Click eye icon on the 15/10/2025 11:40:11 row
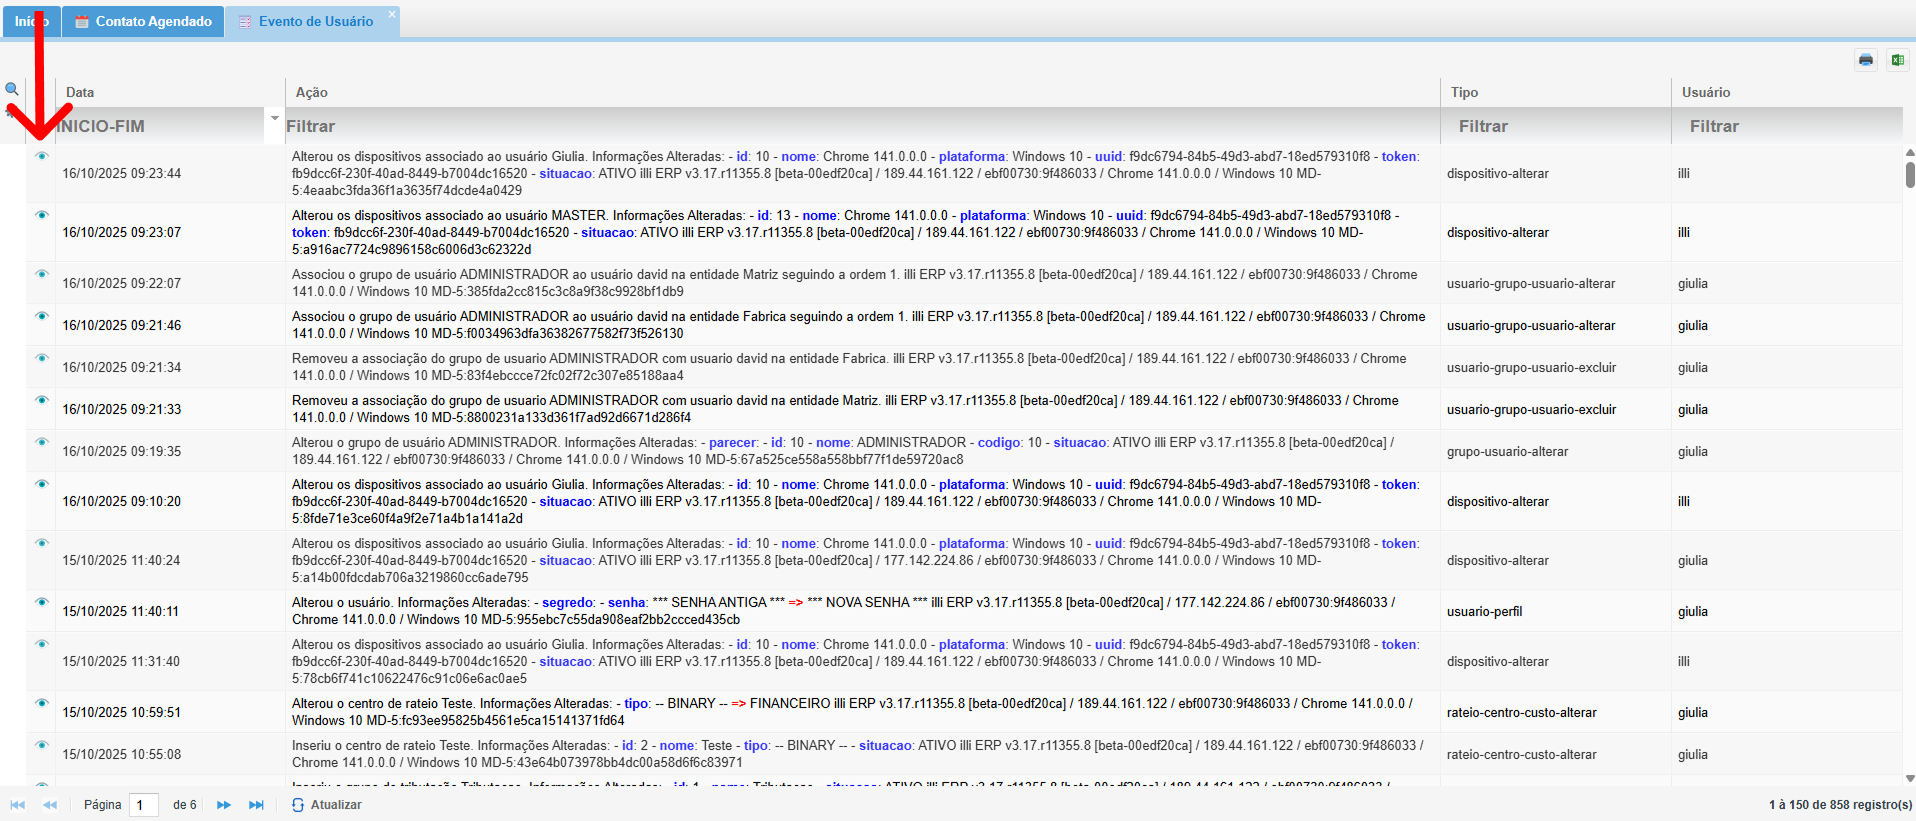Image resolution: width=1916 pixels, height=821 pixels. (x=42, y=602)
